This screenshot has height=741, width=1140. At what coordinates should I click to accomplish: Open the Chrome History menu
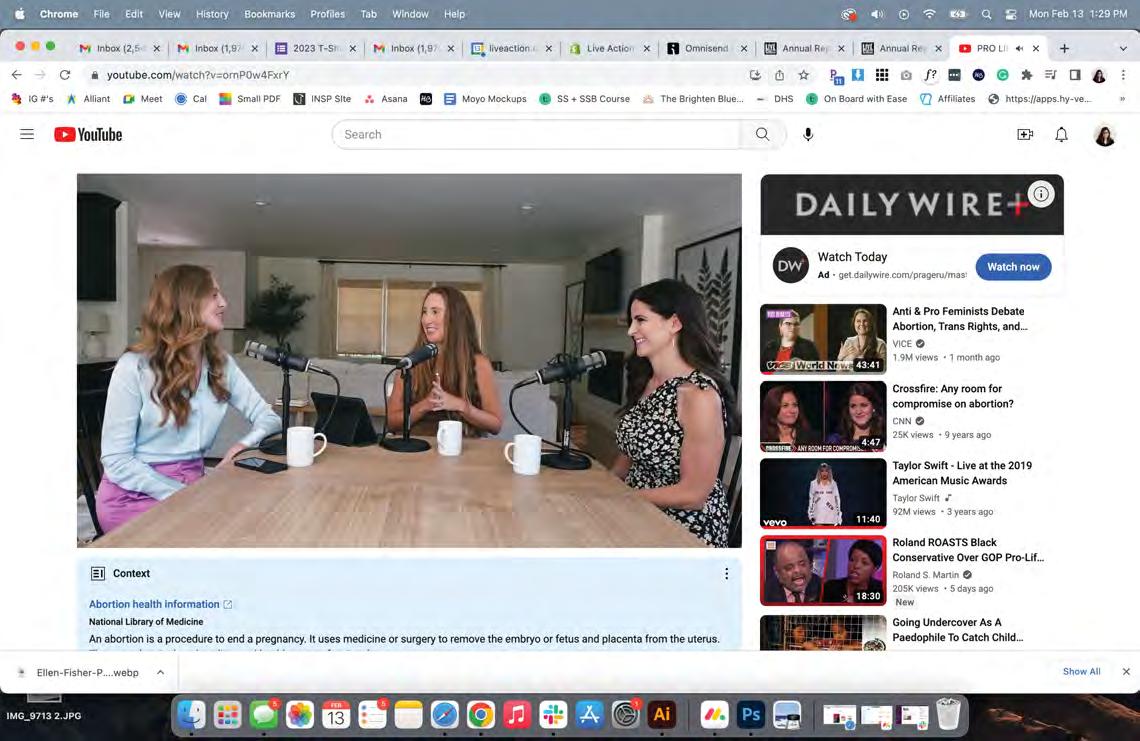click(x=212, y=14)
